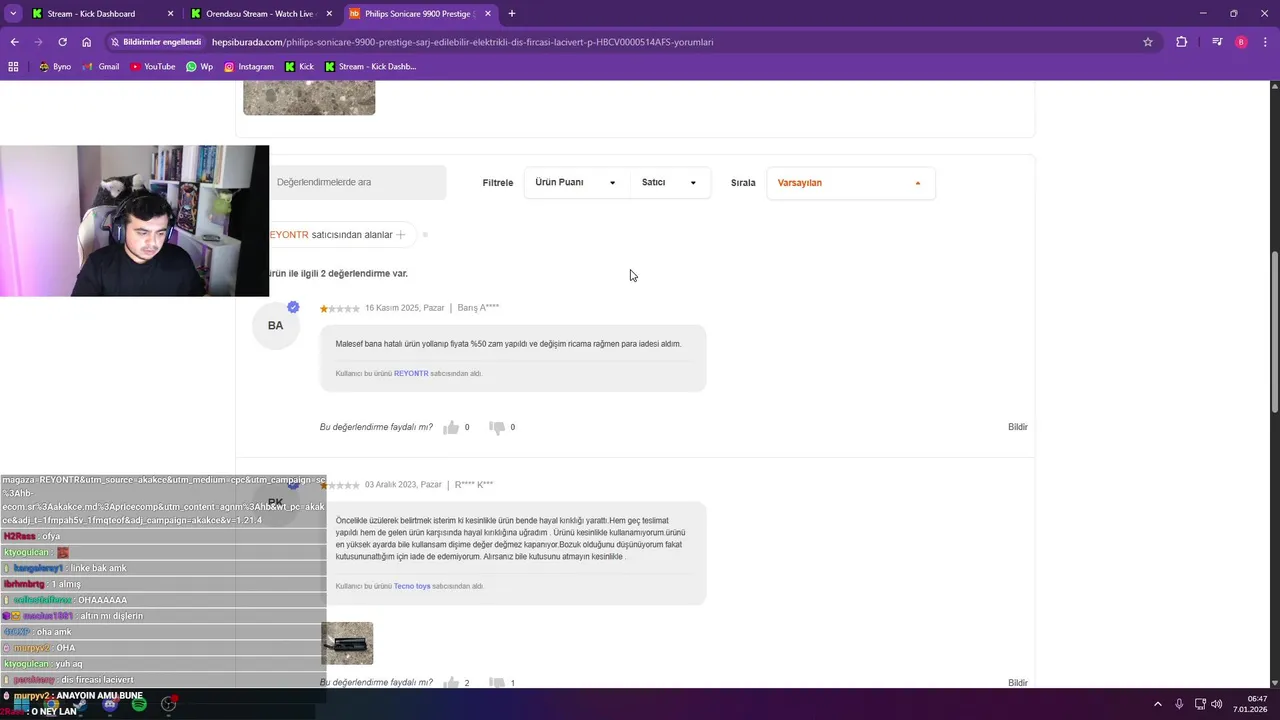Select the Philips Sonicare 9900 Prestige tab
Viewport: 1280px width, 720px height.
420,14
